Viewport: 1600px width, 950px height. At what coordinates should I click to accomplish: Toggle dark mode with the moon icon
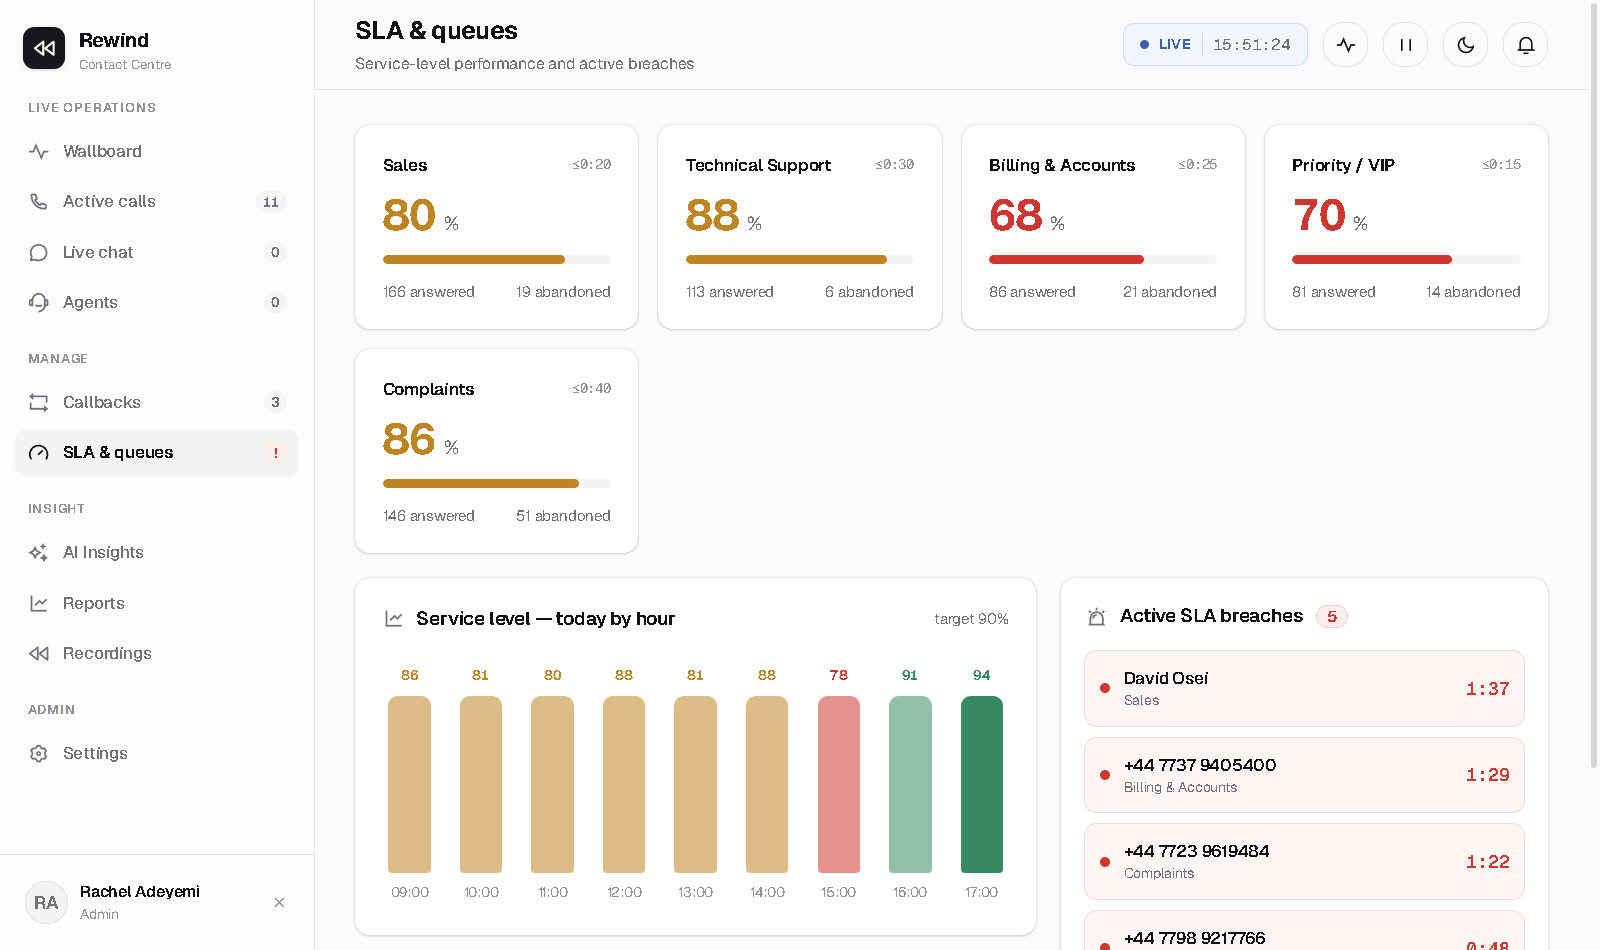pos(1466,45)
